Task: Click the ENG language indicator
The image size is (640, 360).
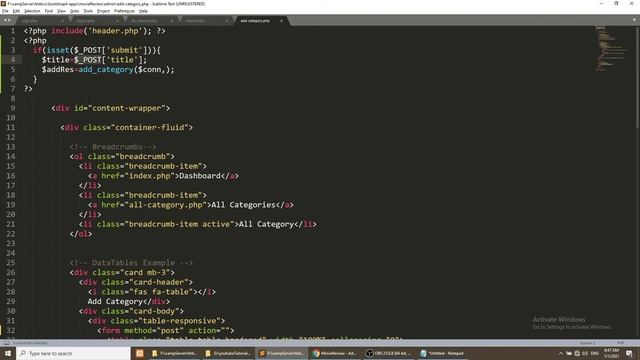Action: click(595, 353)
